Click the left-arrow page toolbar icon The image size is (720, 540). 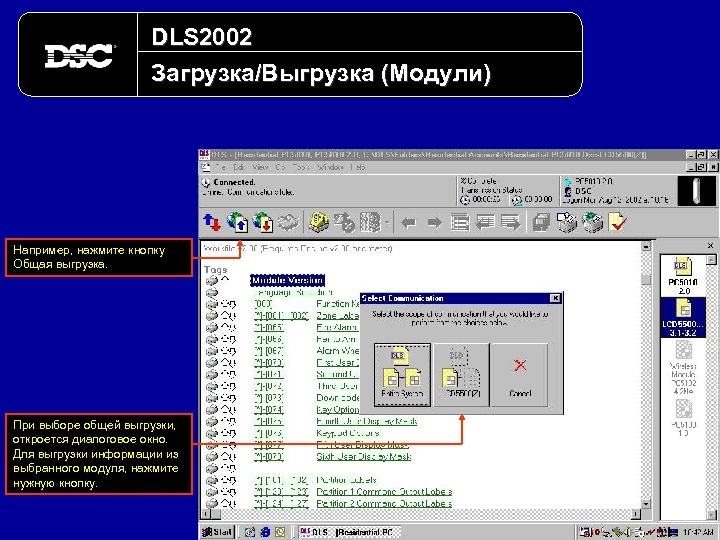click(x=485, y=223)
